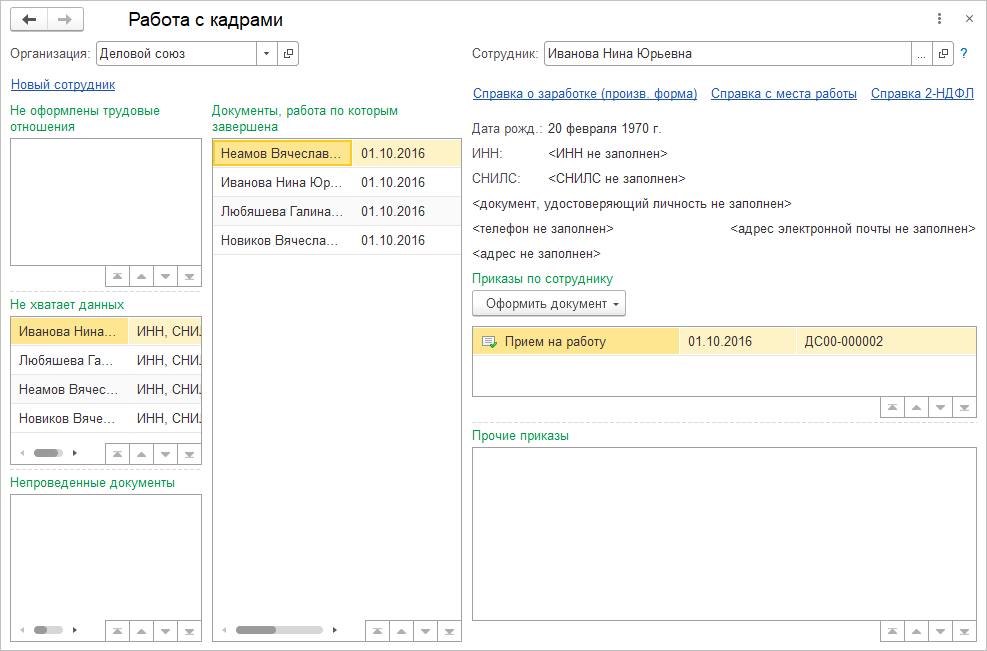Viewport: 987px width, 651px height.
Task: Click the Новый сотрудник link
Action: pyautogui.click(x=62, y=85)
